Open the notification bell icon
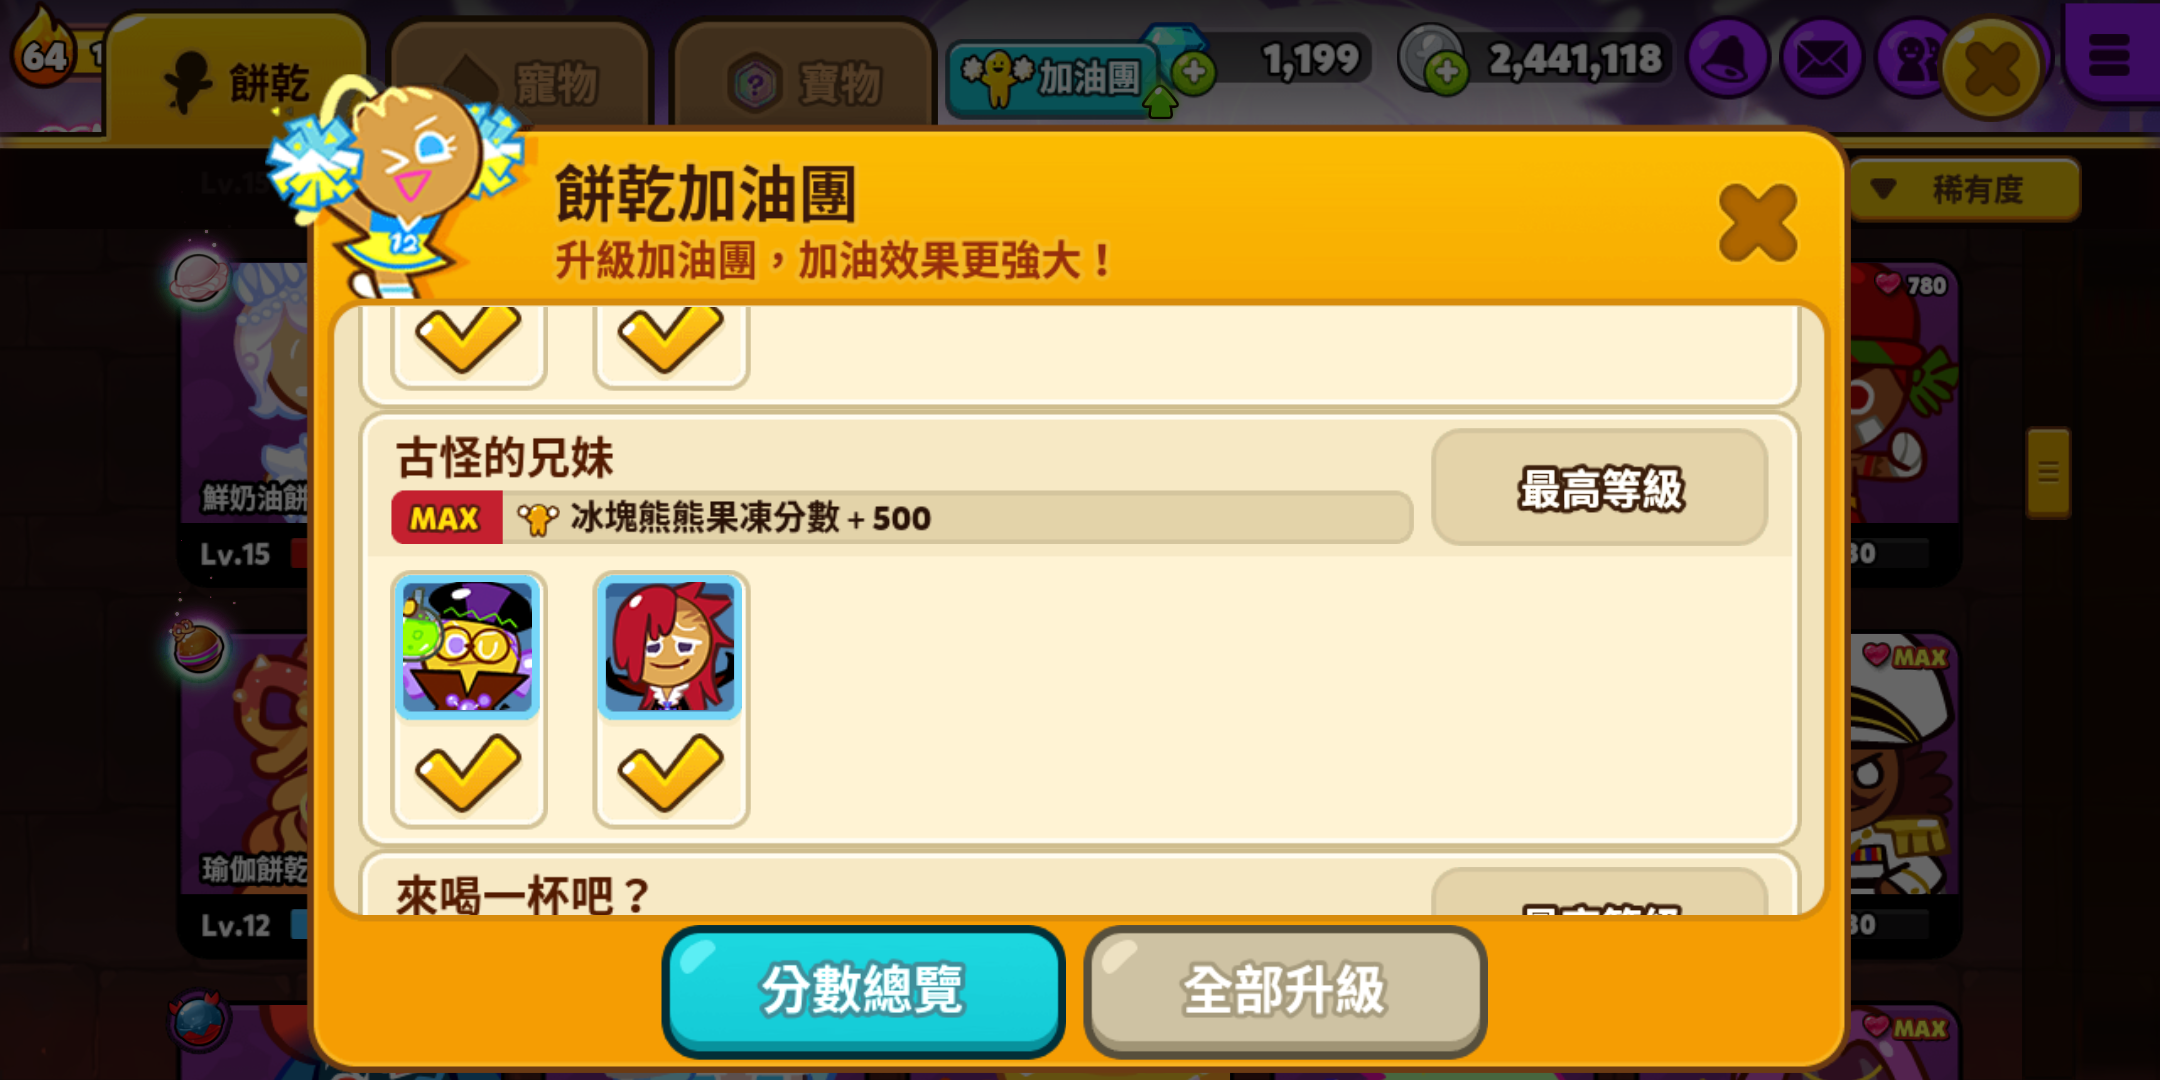This screenshot has width=2160, height=1080. [1727, 58]
